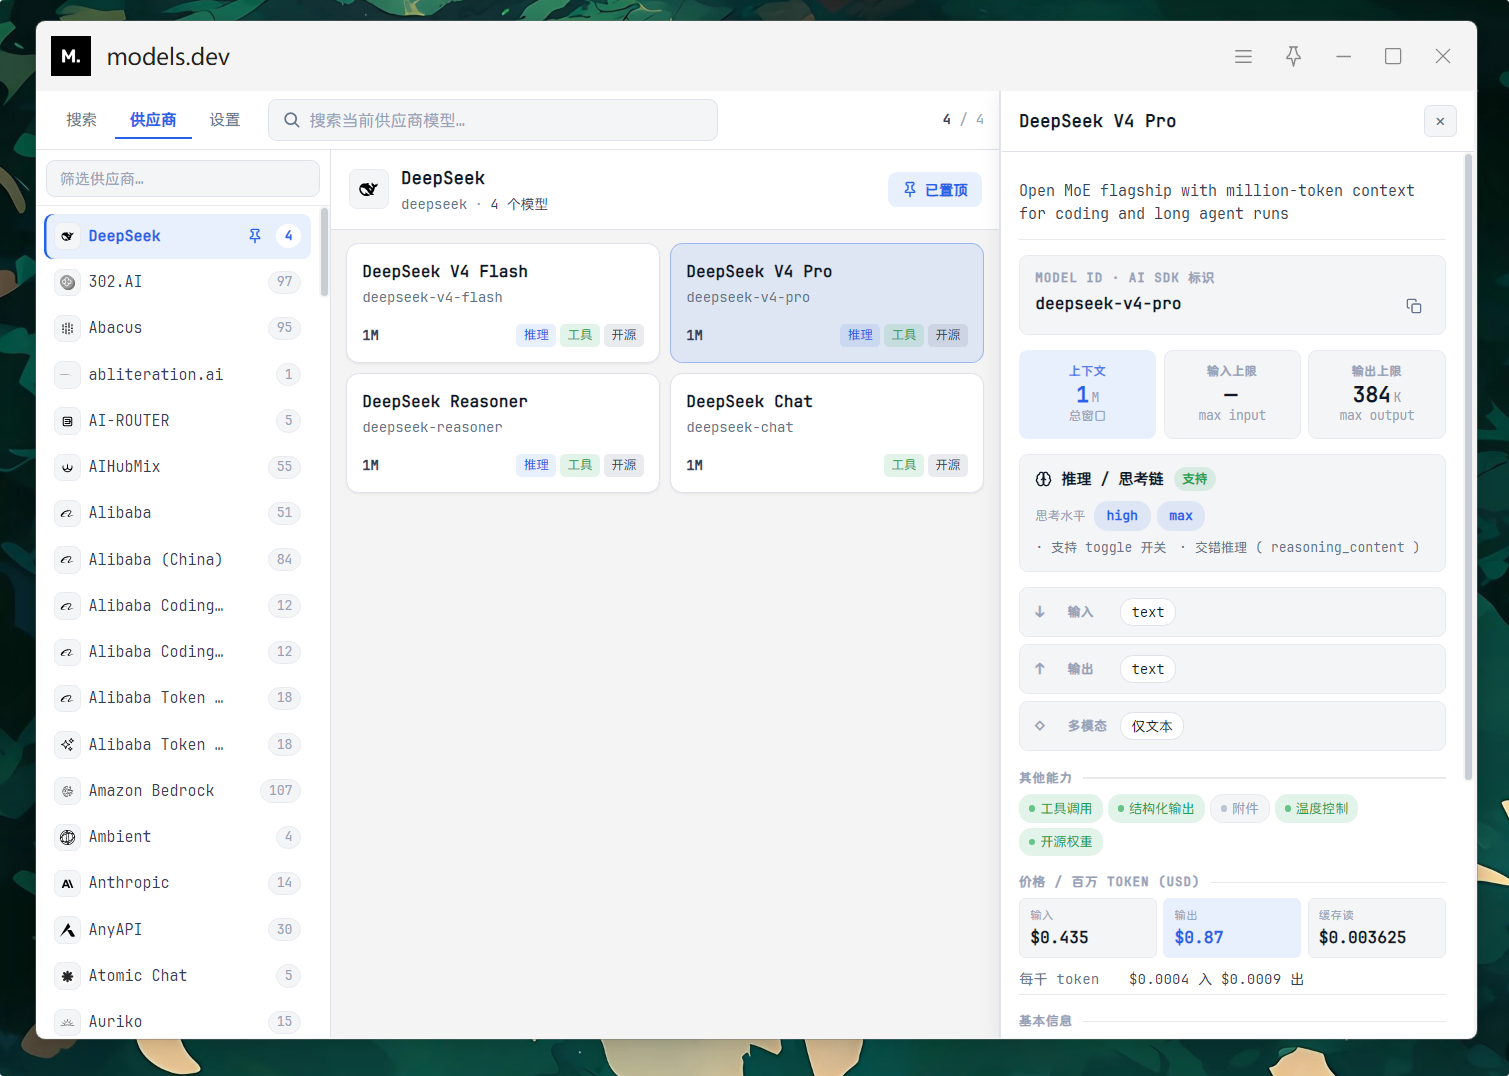Viewport: 1509px width, 1076px height.
Task: Open the hamburger menu icon in title bar
Action: [x=1243, y=57]
